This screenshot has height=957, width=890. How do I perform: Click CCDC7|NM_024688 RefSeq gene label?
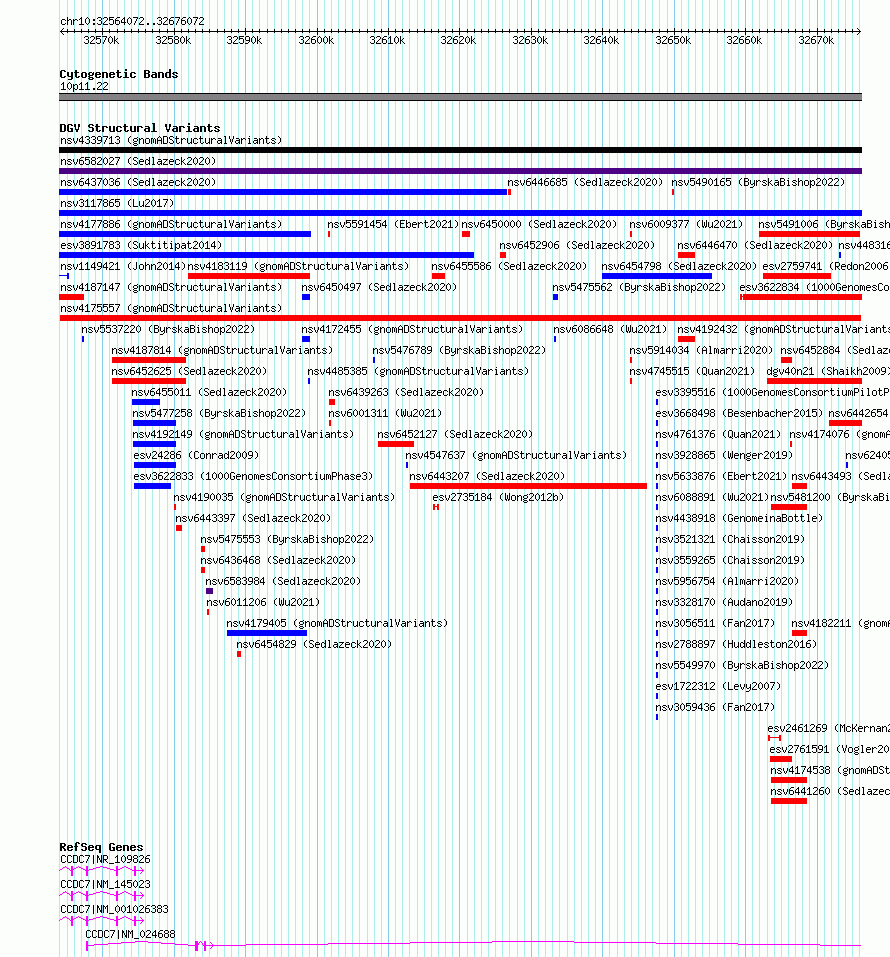(x=131, y=934)
